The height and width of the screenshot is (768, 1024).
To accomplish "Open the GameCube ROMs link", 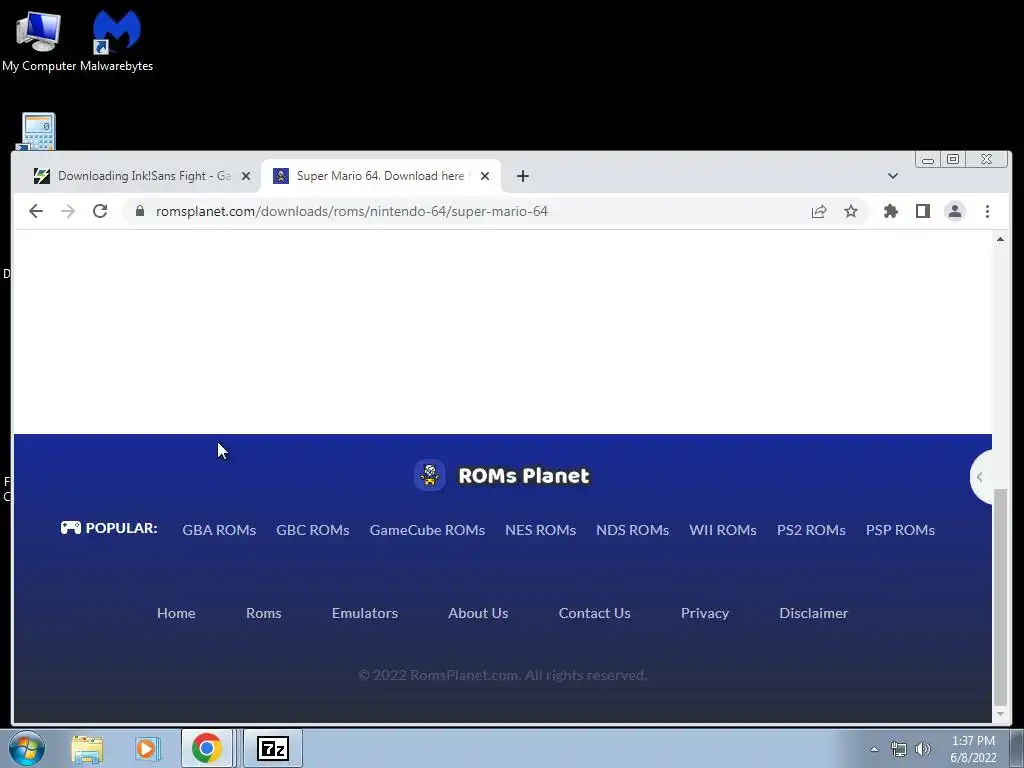I will coord(427,530).
